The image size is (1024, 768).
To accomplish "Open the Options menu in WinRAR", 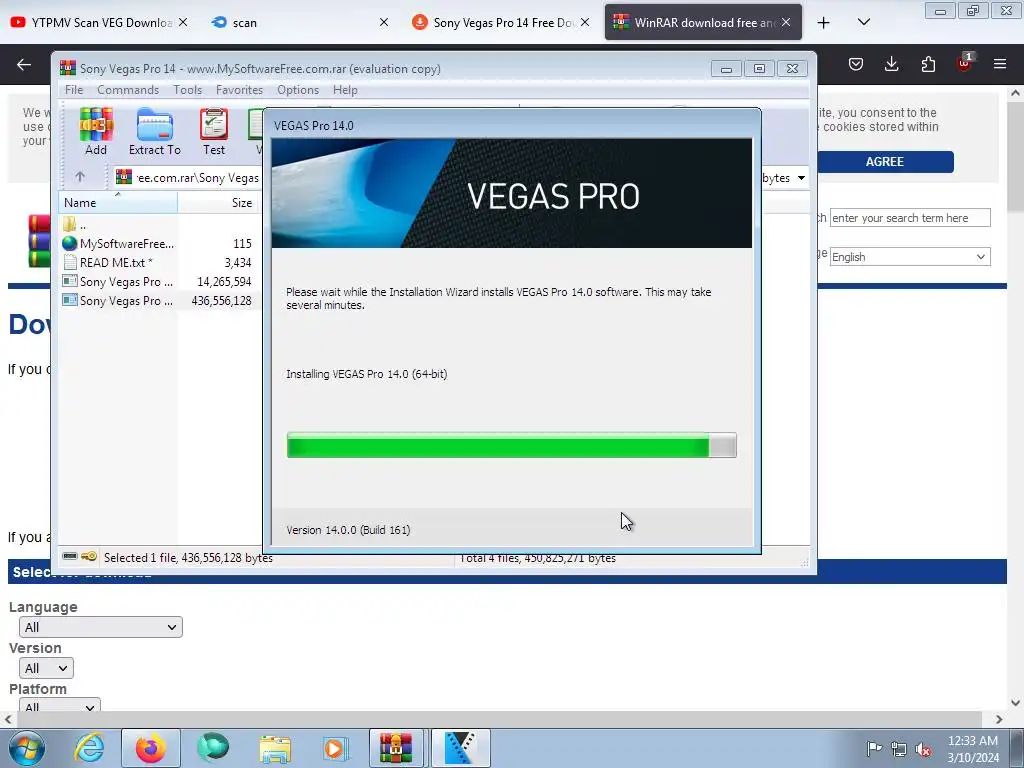I will 298,90.
